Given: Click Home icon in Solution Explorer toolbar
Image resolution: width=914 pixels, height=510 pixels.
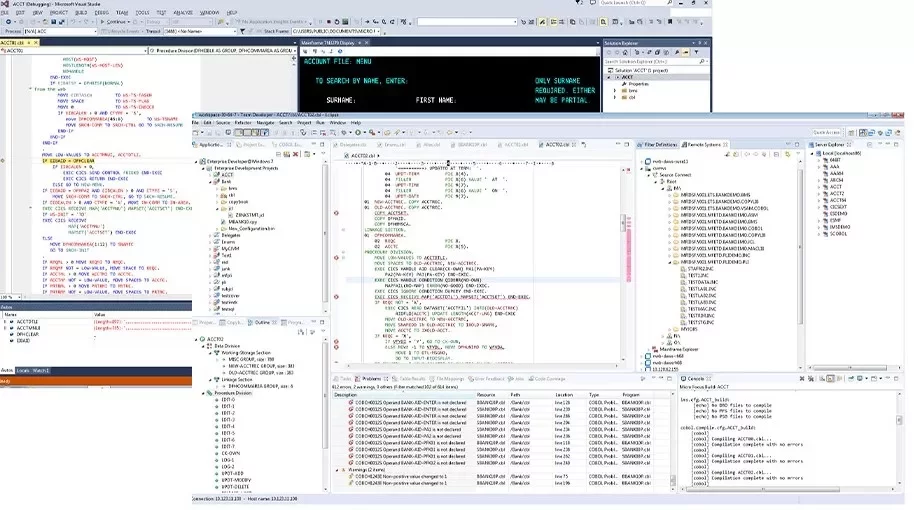Looking at the screenshot, I should [625, 52].
